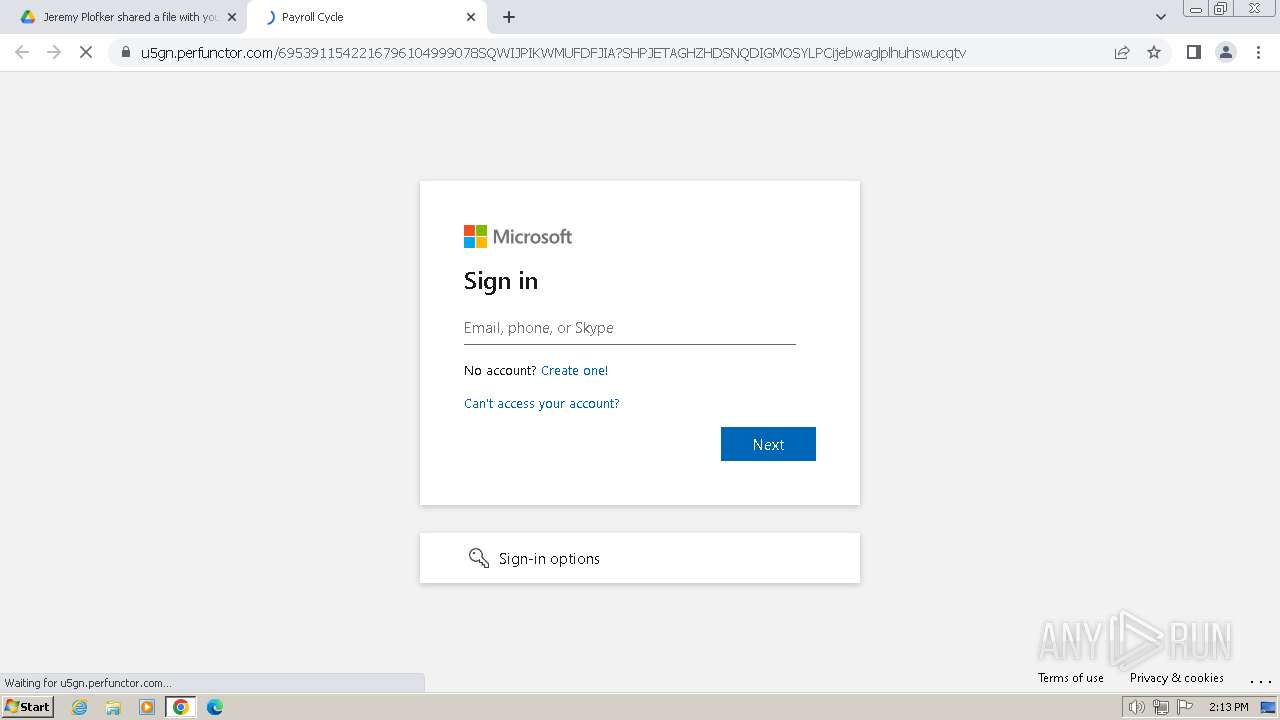Open the Chrome profile avatar
The height and width of the screenshot is (720, 1280).
click(x=1225, y=52)
